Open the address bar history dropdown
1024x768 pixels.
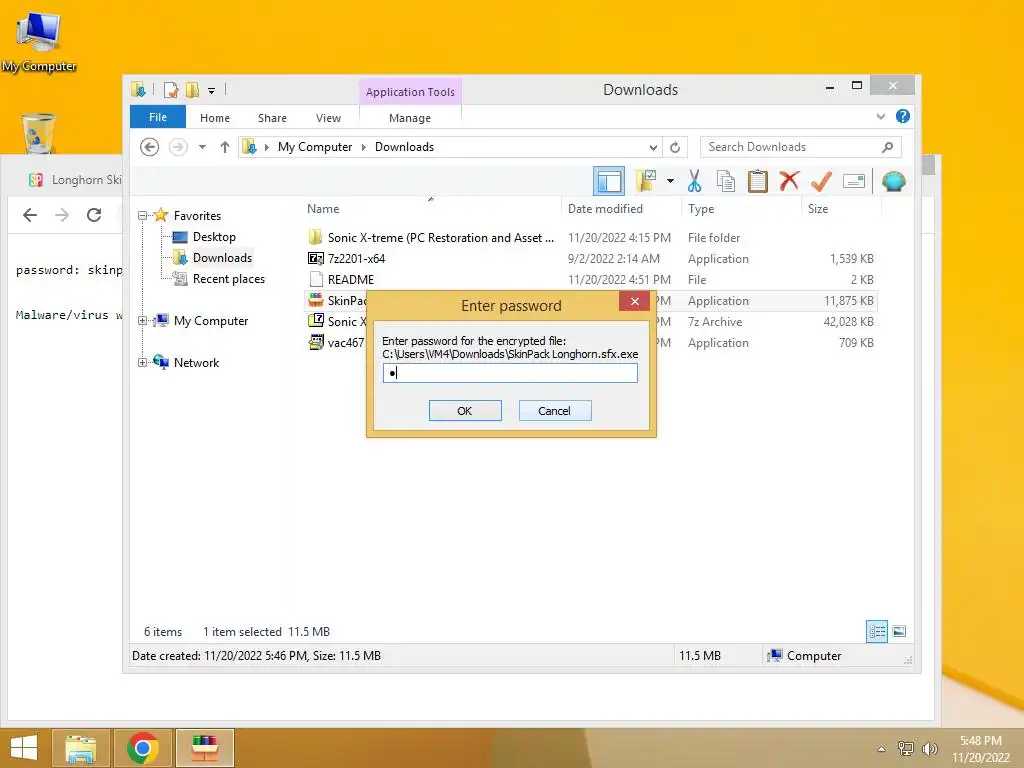[x=653, y=148]
